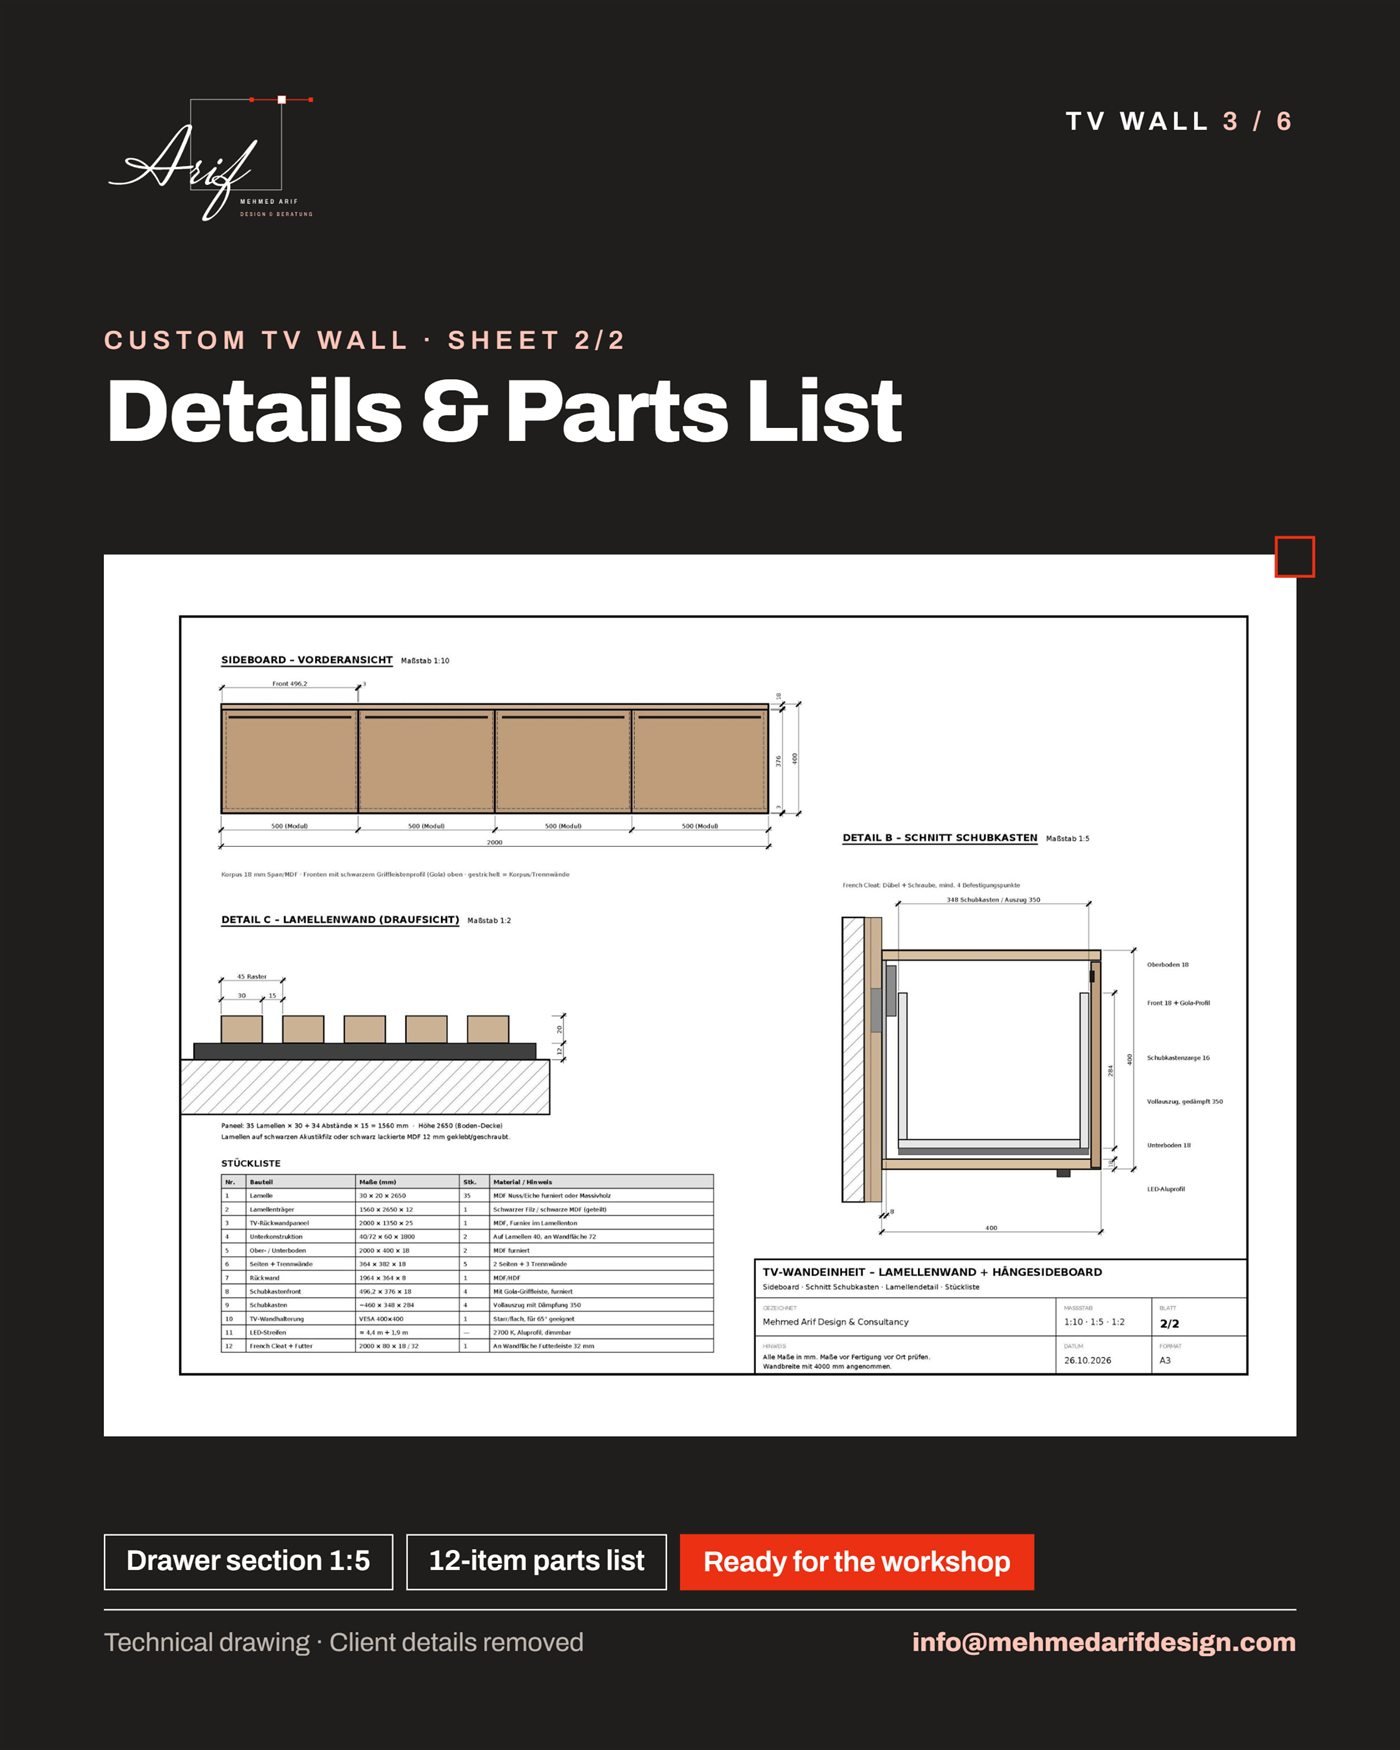Click the "TV-WANDEINHEIT – LAMELLENWAND + HÄNGESIDEBOARD" title block
The width and height of the screenshot is (1400, 1750).
coord(932,1272)
